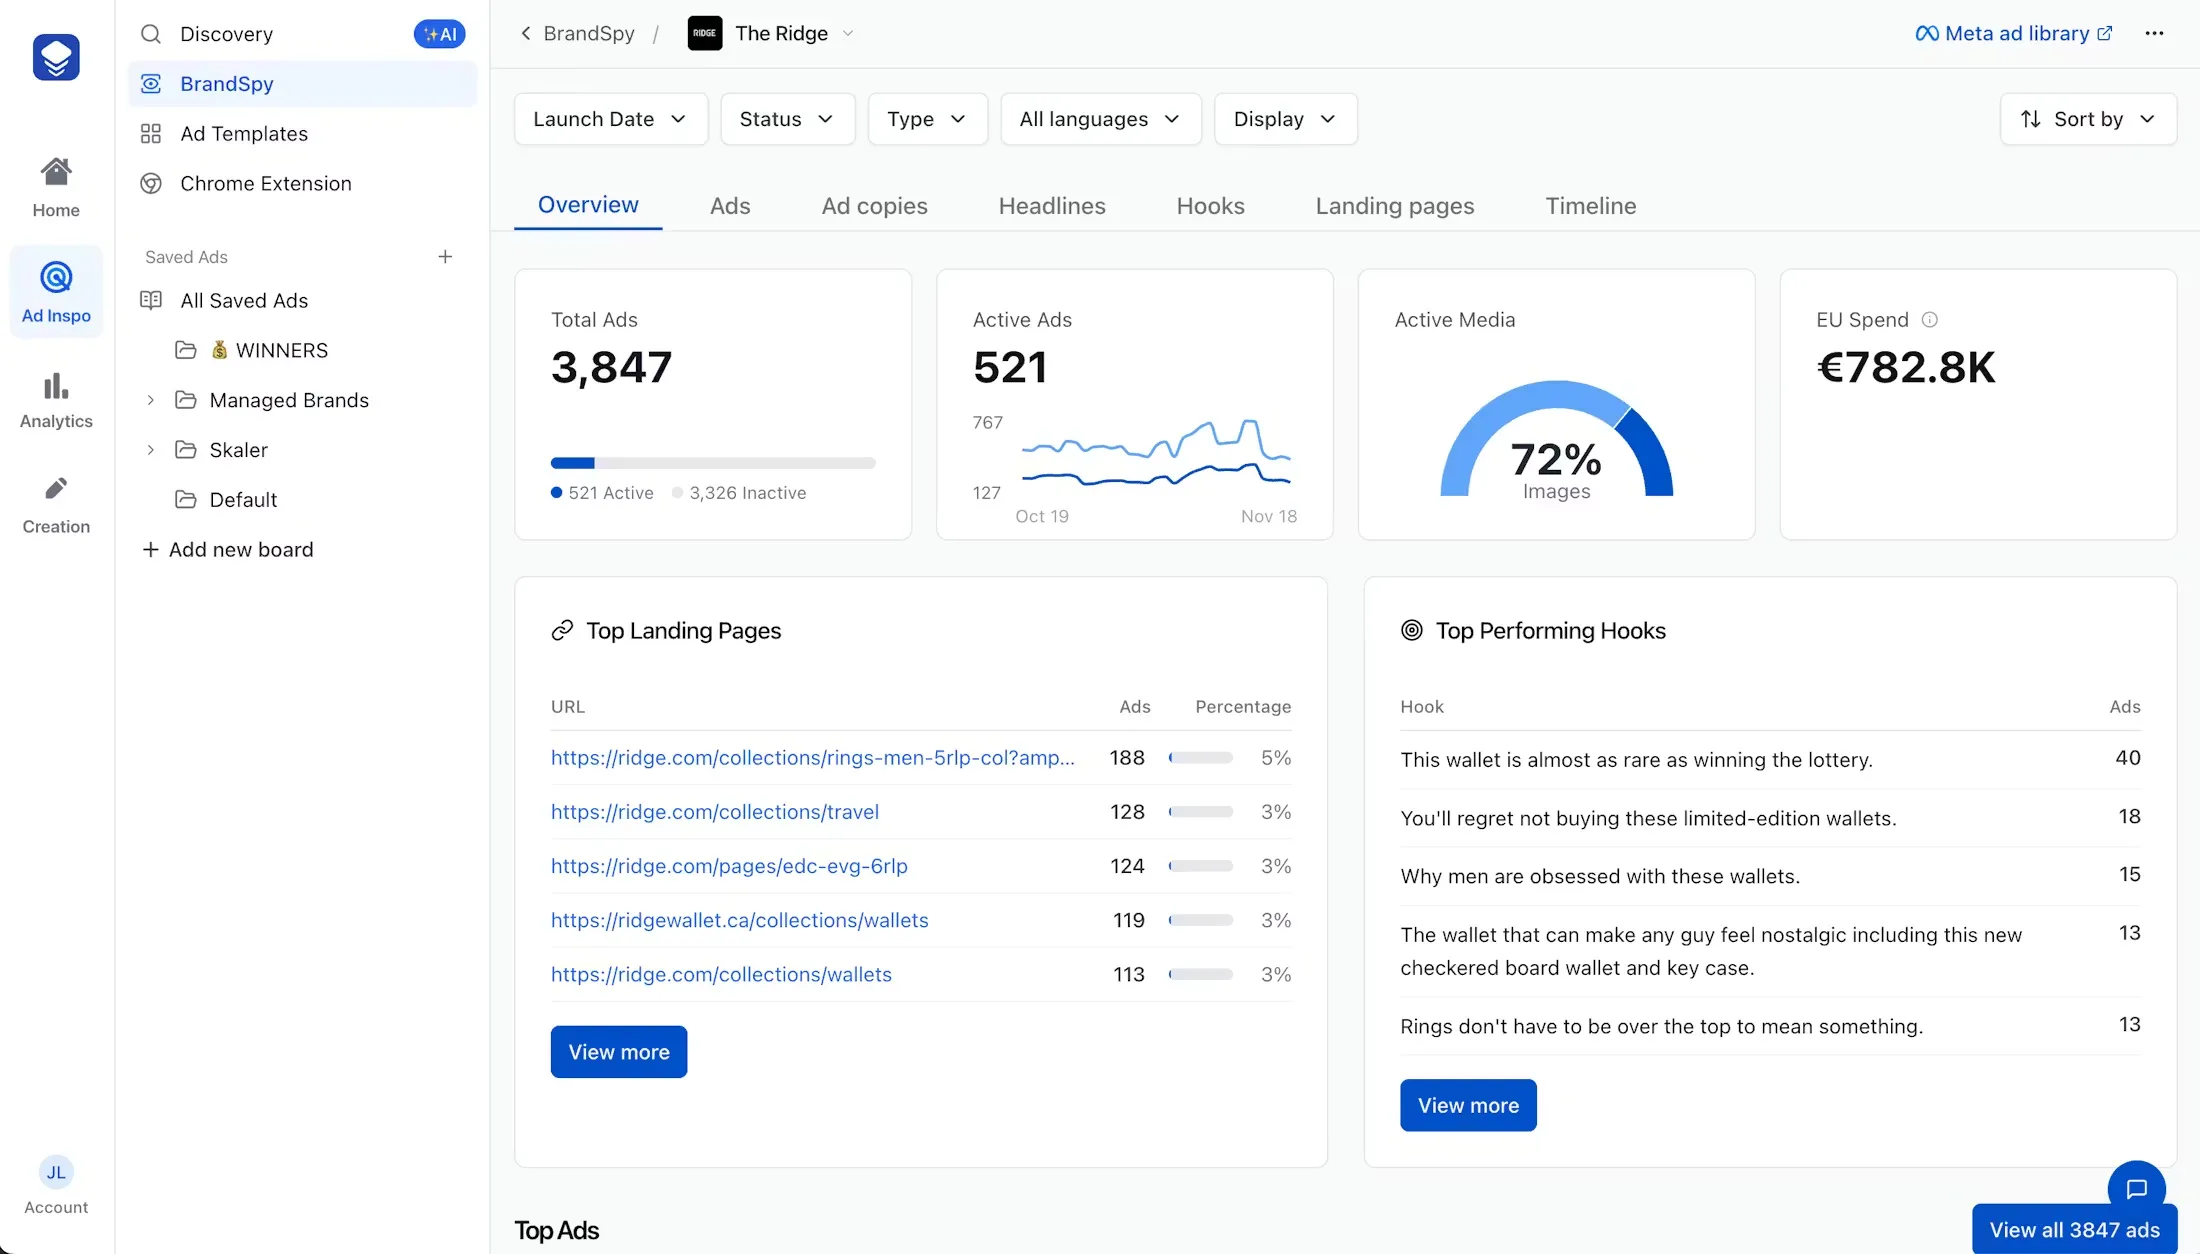Open the Creation pencil icon
This screenshot has width=2200, height=1254.
tap(56, 489)
